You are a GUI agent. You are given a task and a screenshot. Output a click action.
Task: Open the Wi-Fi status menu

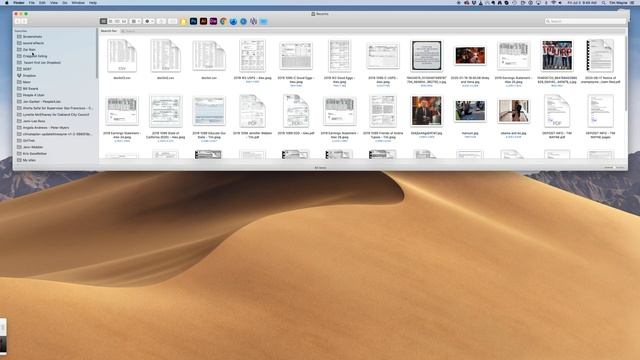point(553,2)
